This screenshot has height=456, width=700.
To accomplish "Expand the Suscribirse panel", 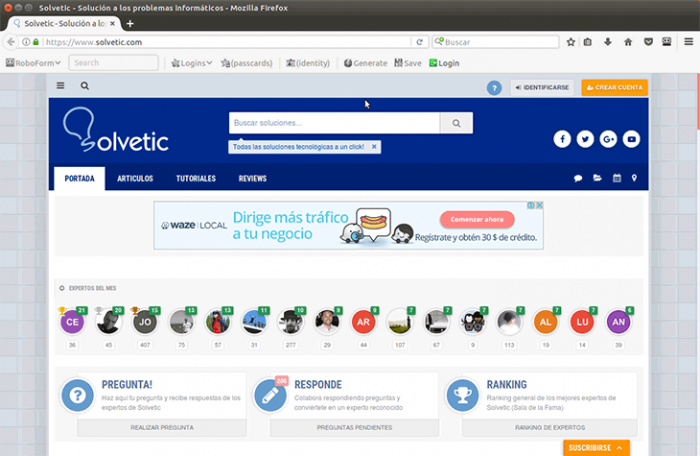I will coord(596,448).
